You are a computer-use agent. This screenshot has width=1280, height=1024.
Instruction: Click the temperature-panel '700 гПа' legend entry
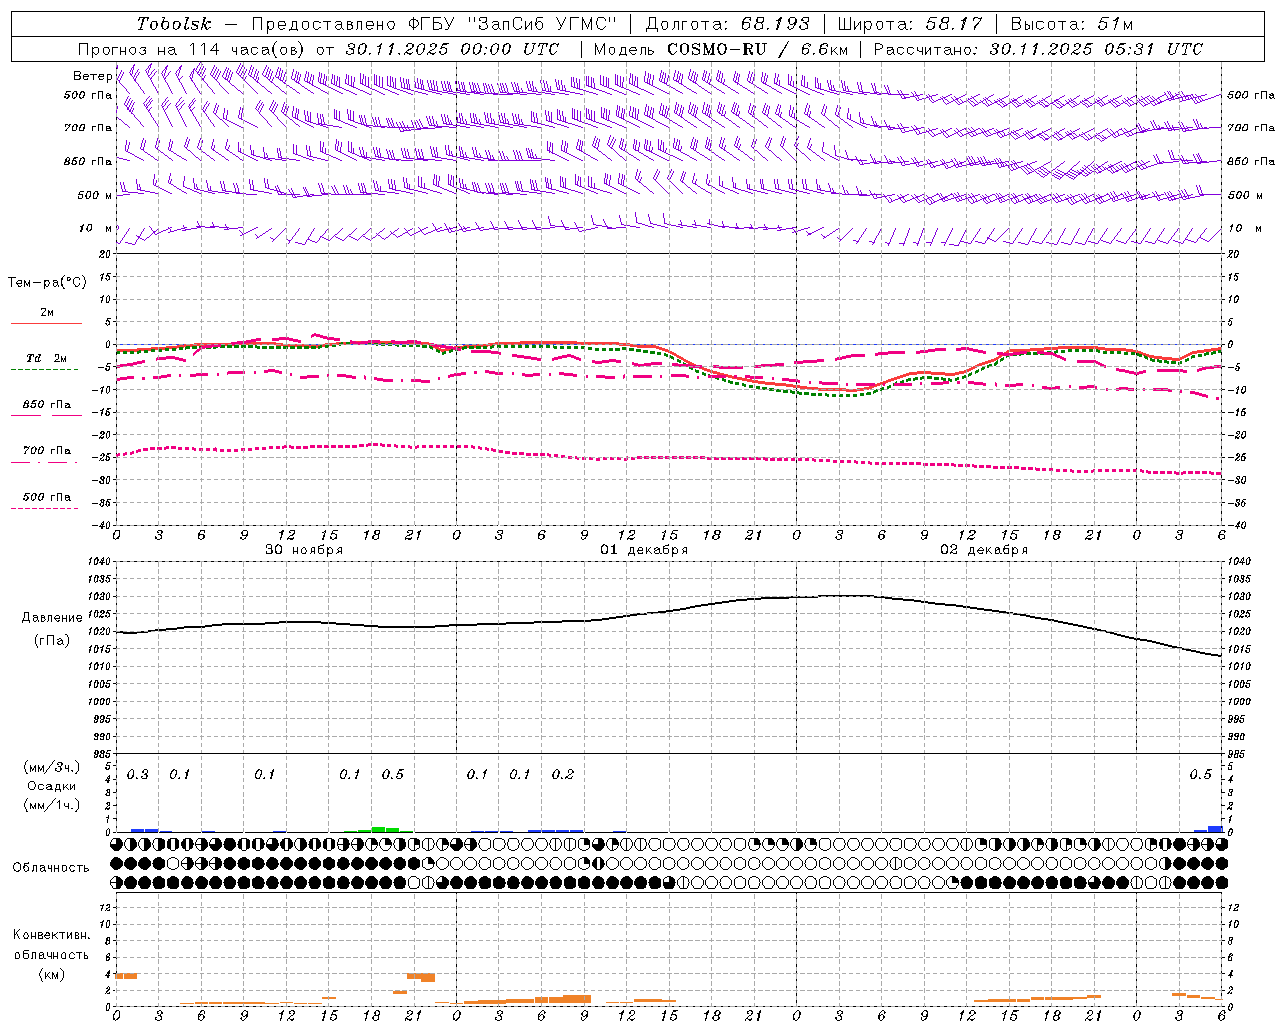tap(46, 451)
